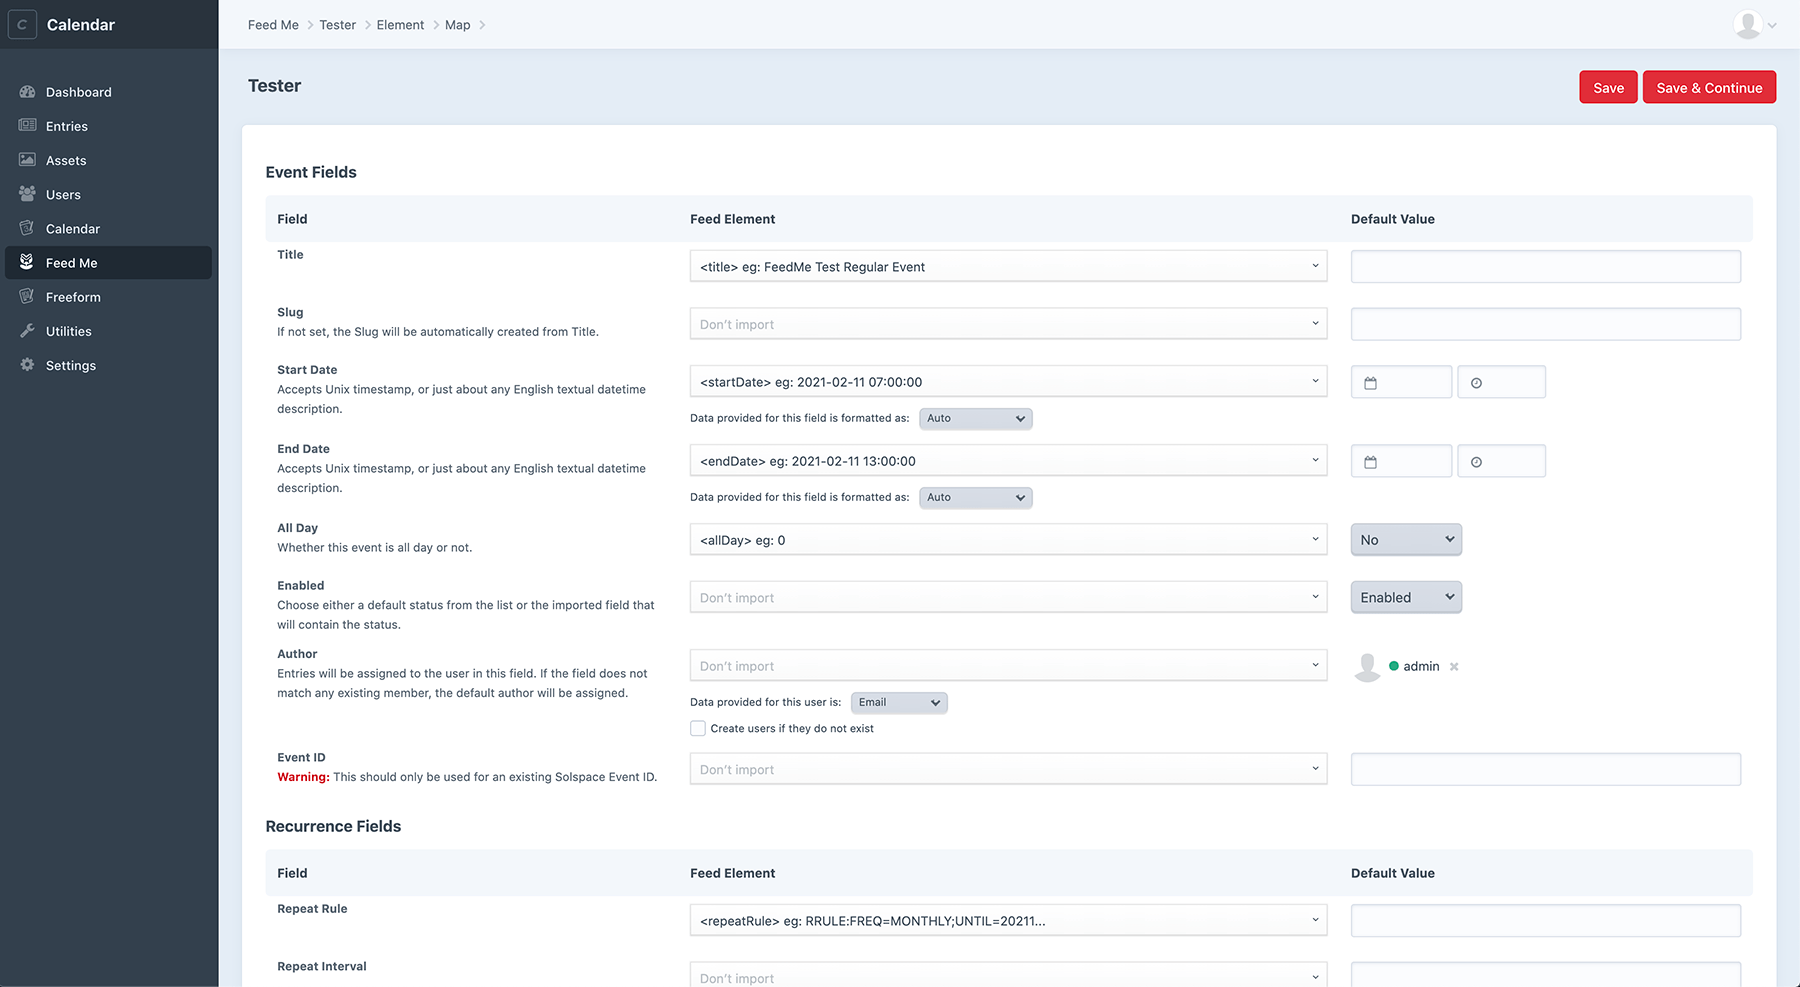Remove the admin default author
The width and height of the screenshot is (1800, 987).
coord(1454,667)
